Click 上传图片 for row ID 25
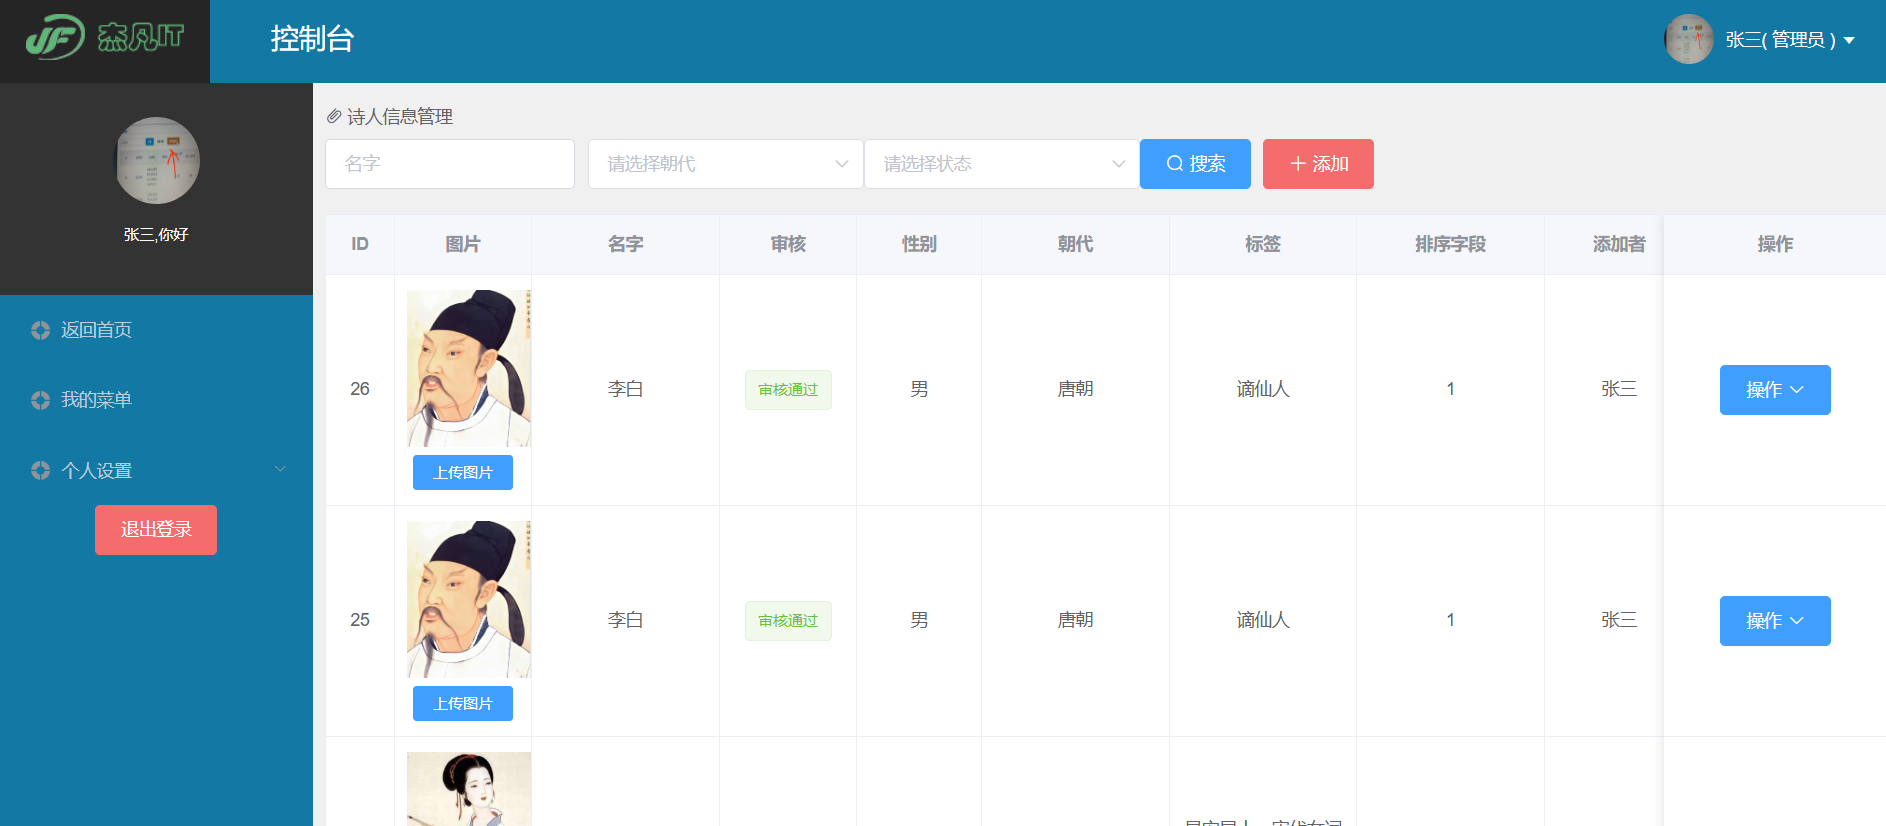 pos(463,704)
